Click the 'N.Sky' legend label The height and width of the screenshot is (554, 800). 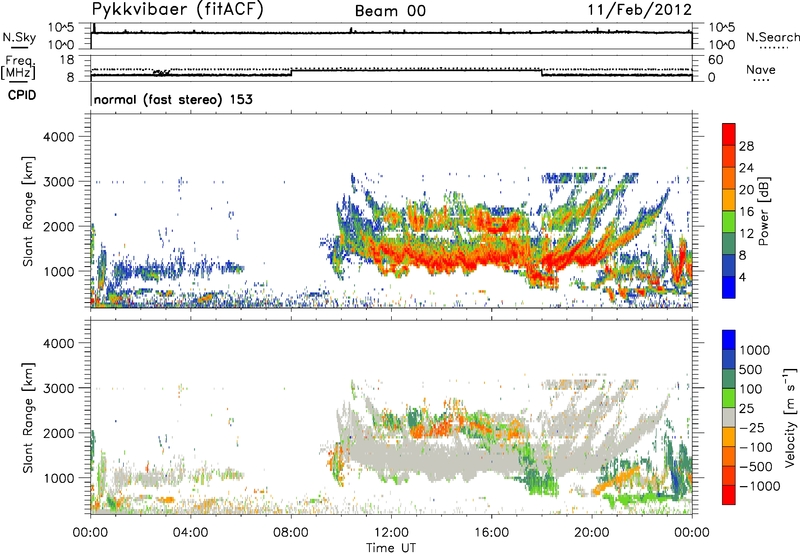coord(19,37)
